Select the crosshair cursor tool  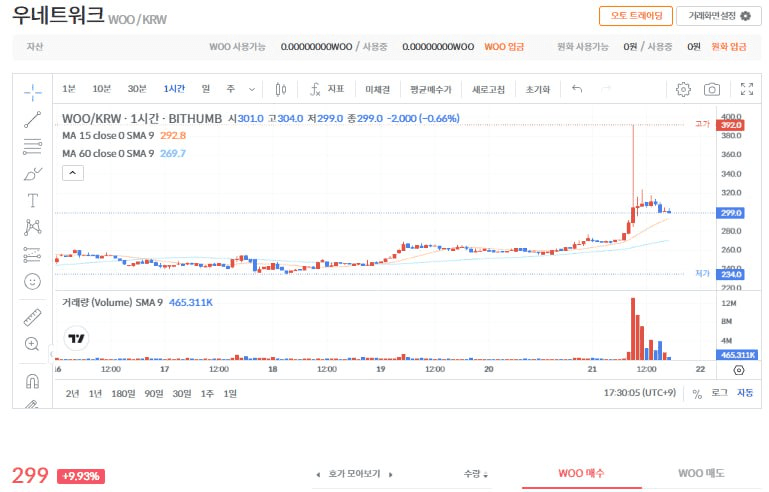point(33,92)
